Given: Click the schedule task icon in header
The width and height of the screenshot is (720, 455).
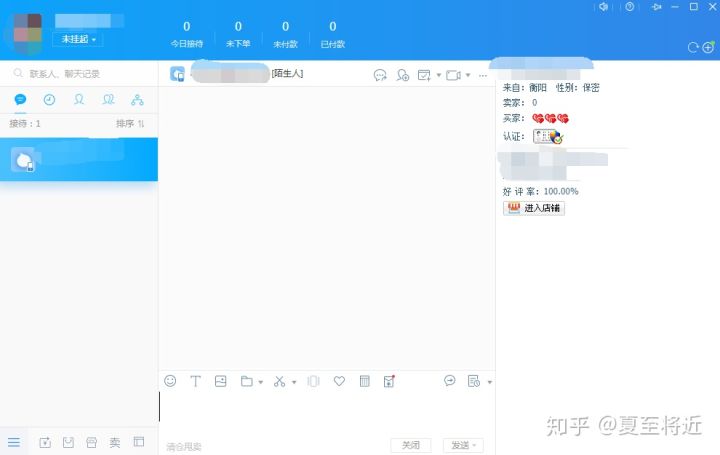Looking at the screenshot, I should 424,75.
